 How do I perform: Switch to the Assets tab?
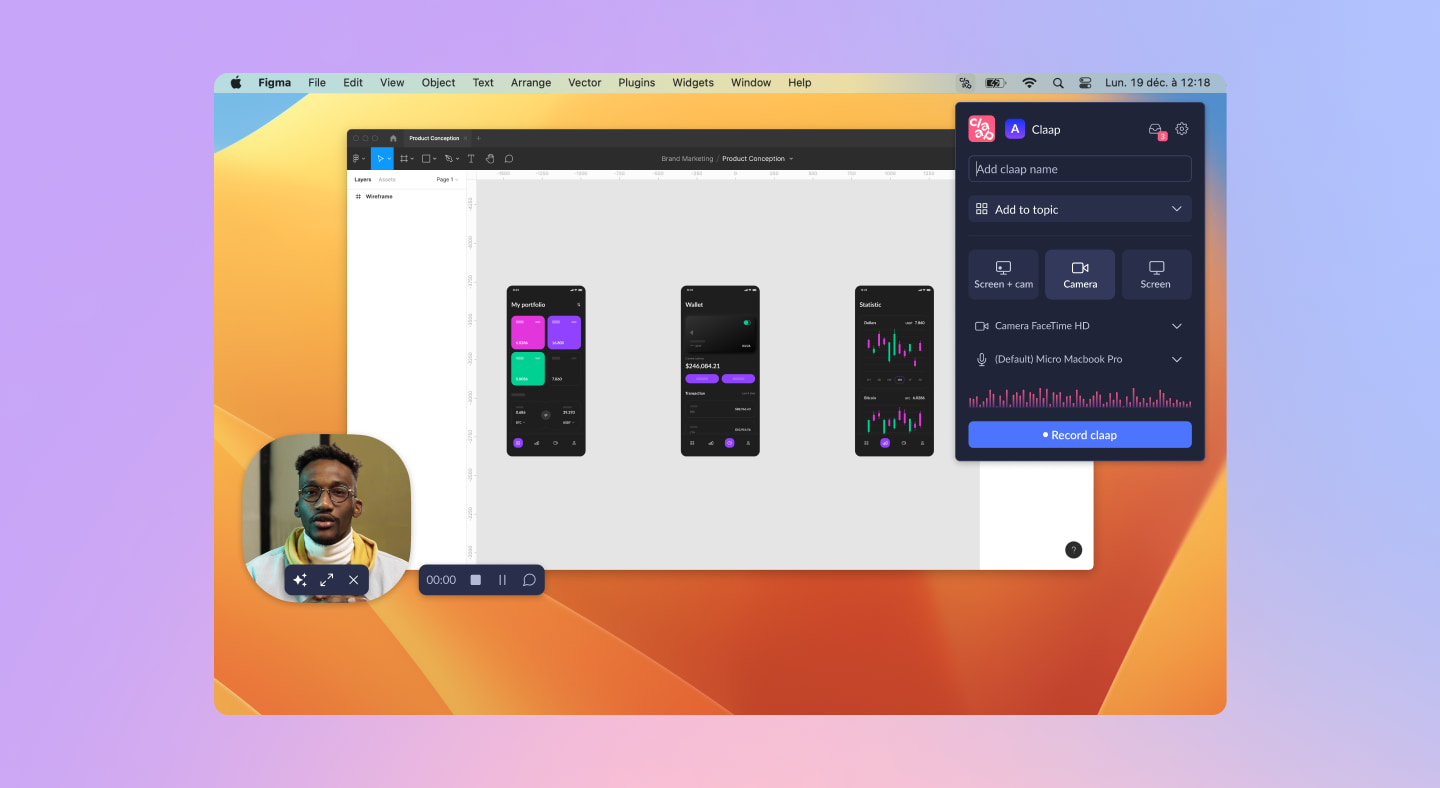coord(387,179)
